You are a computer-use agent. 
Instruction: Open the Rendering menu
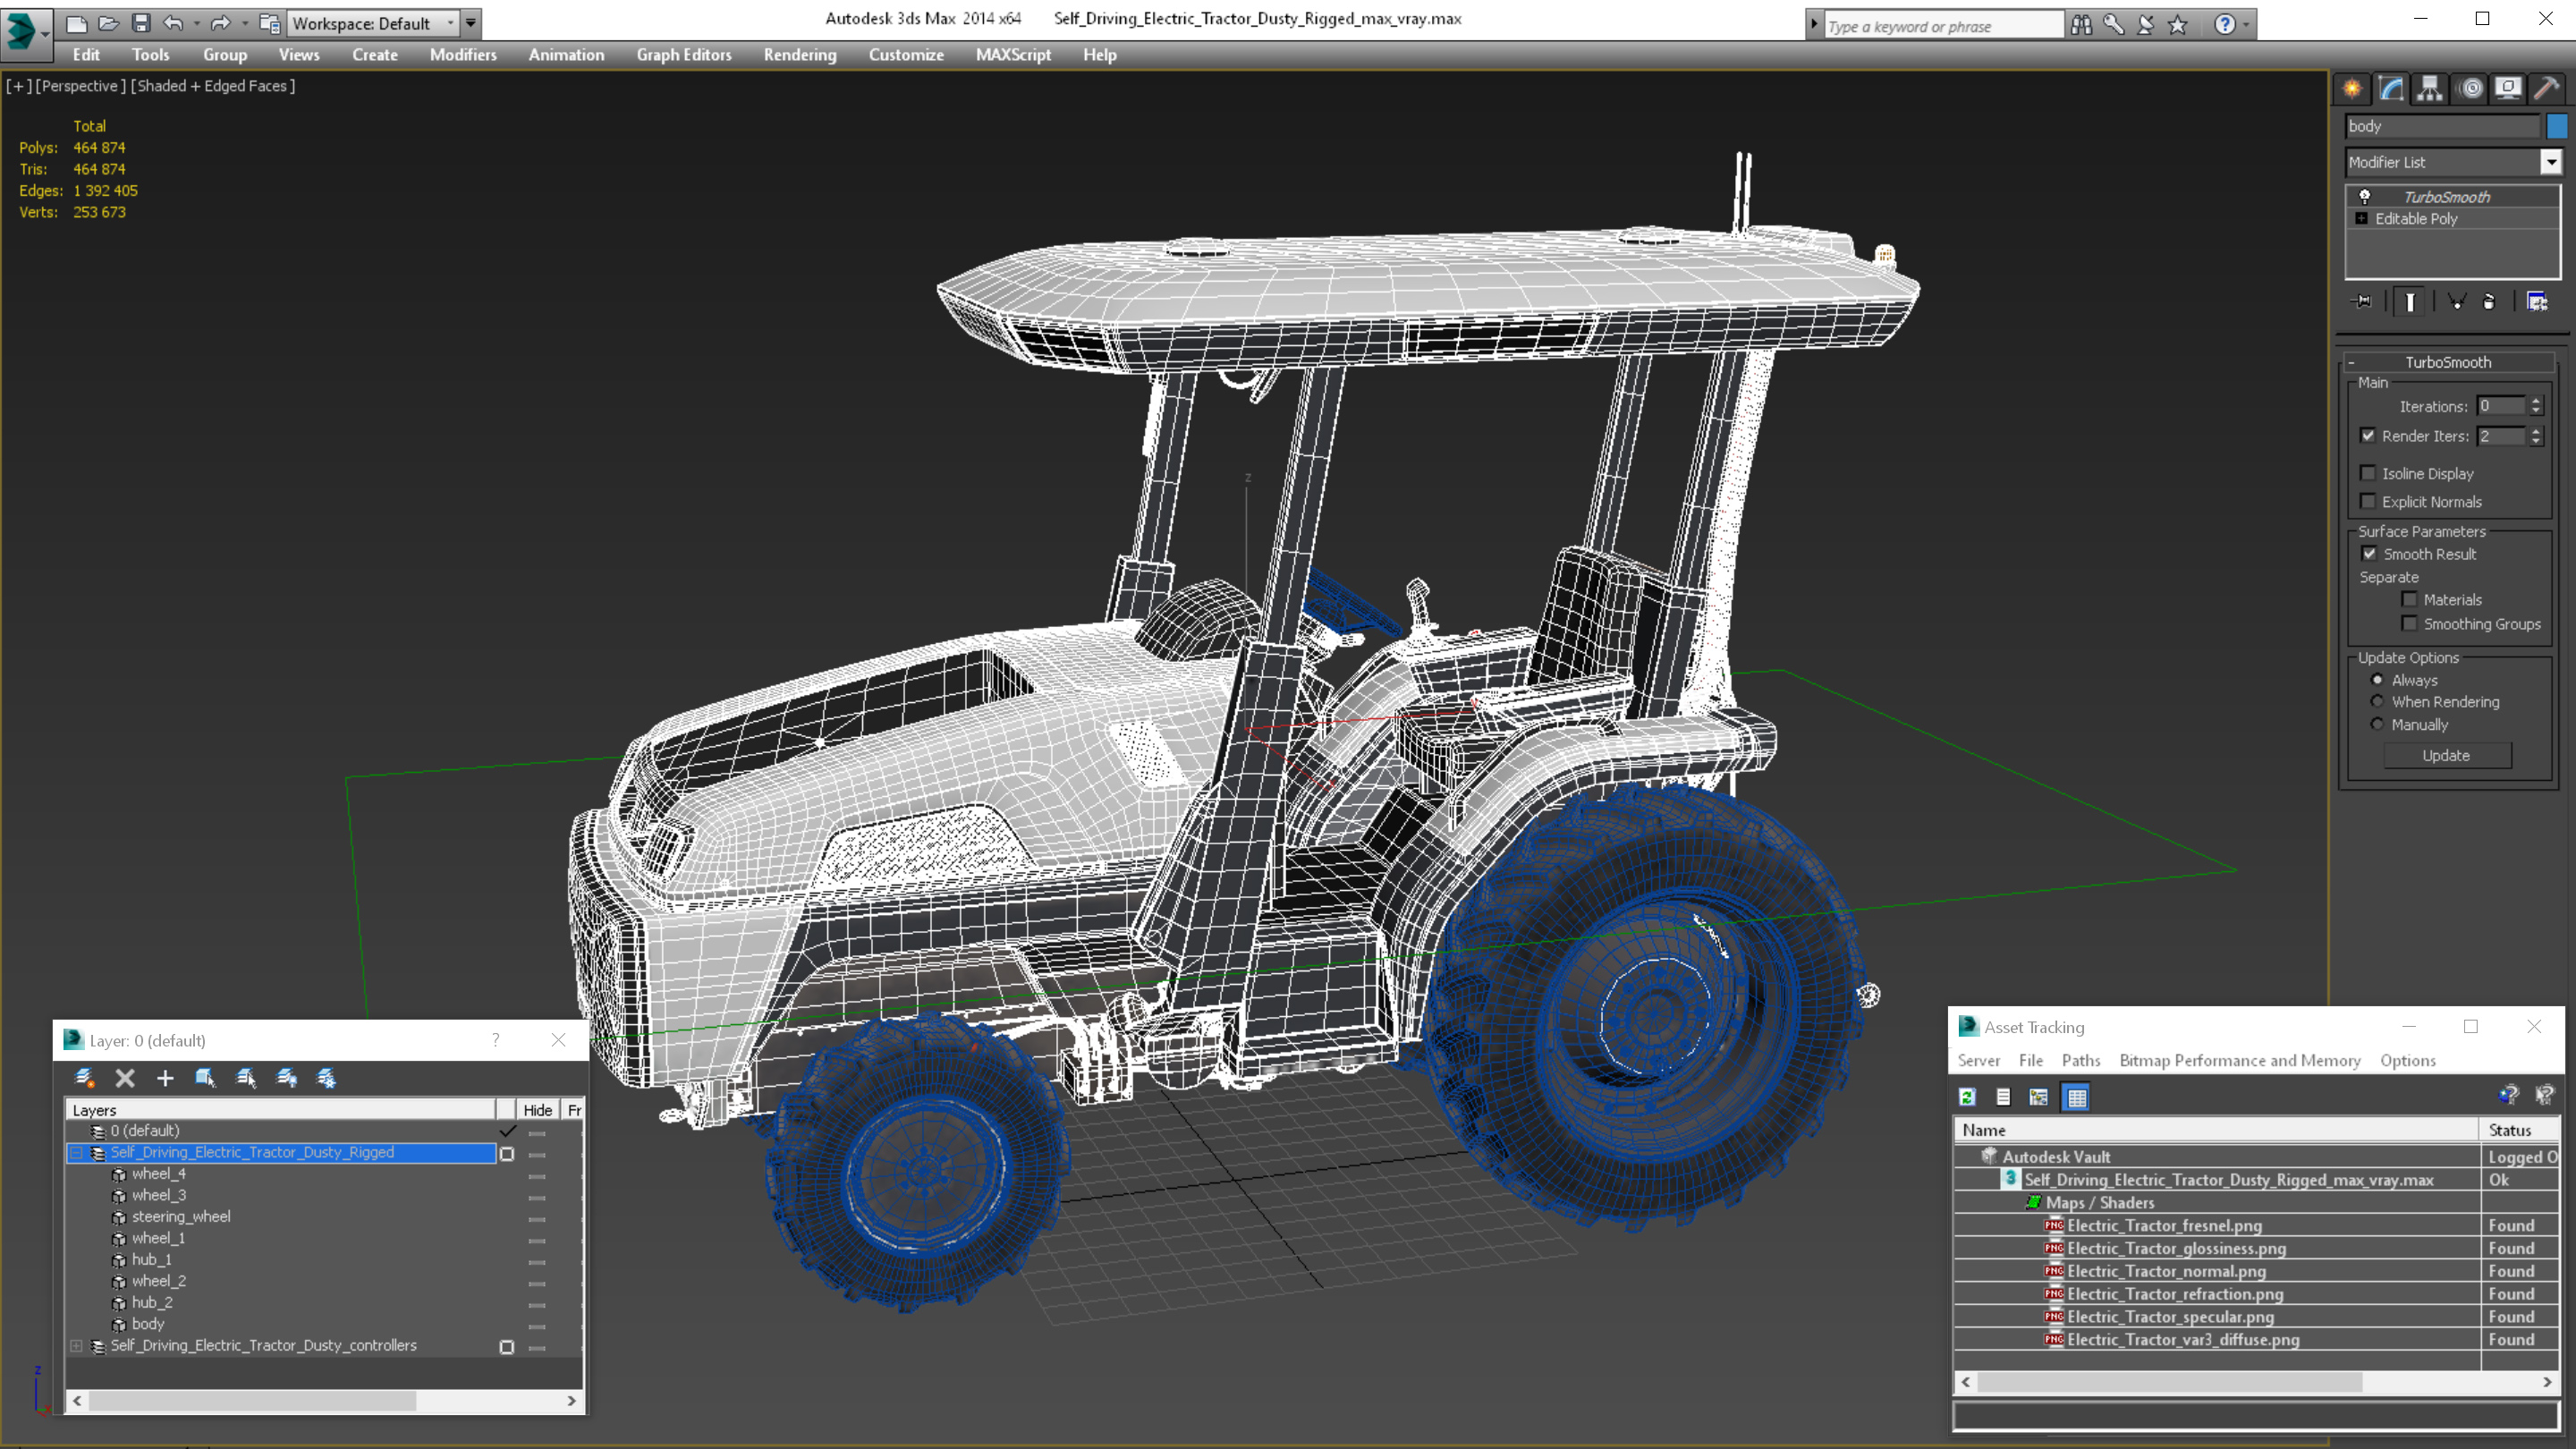799,55
